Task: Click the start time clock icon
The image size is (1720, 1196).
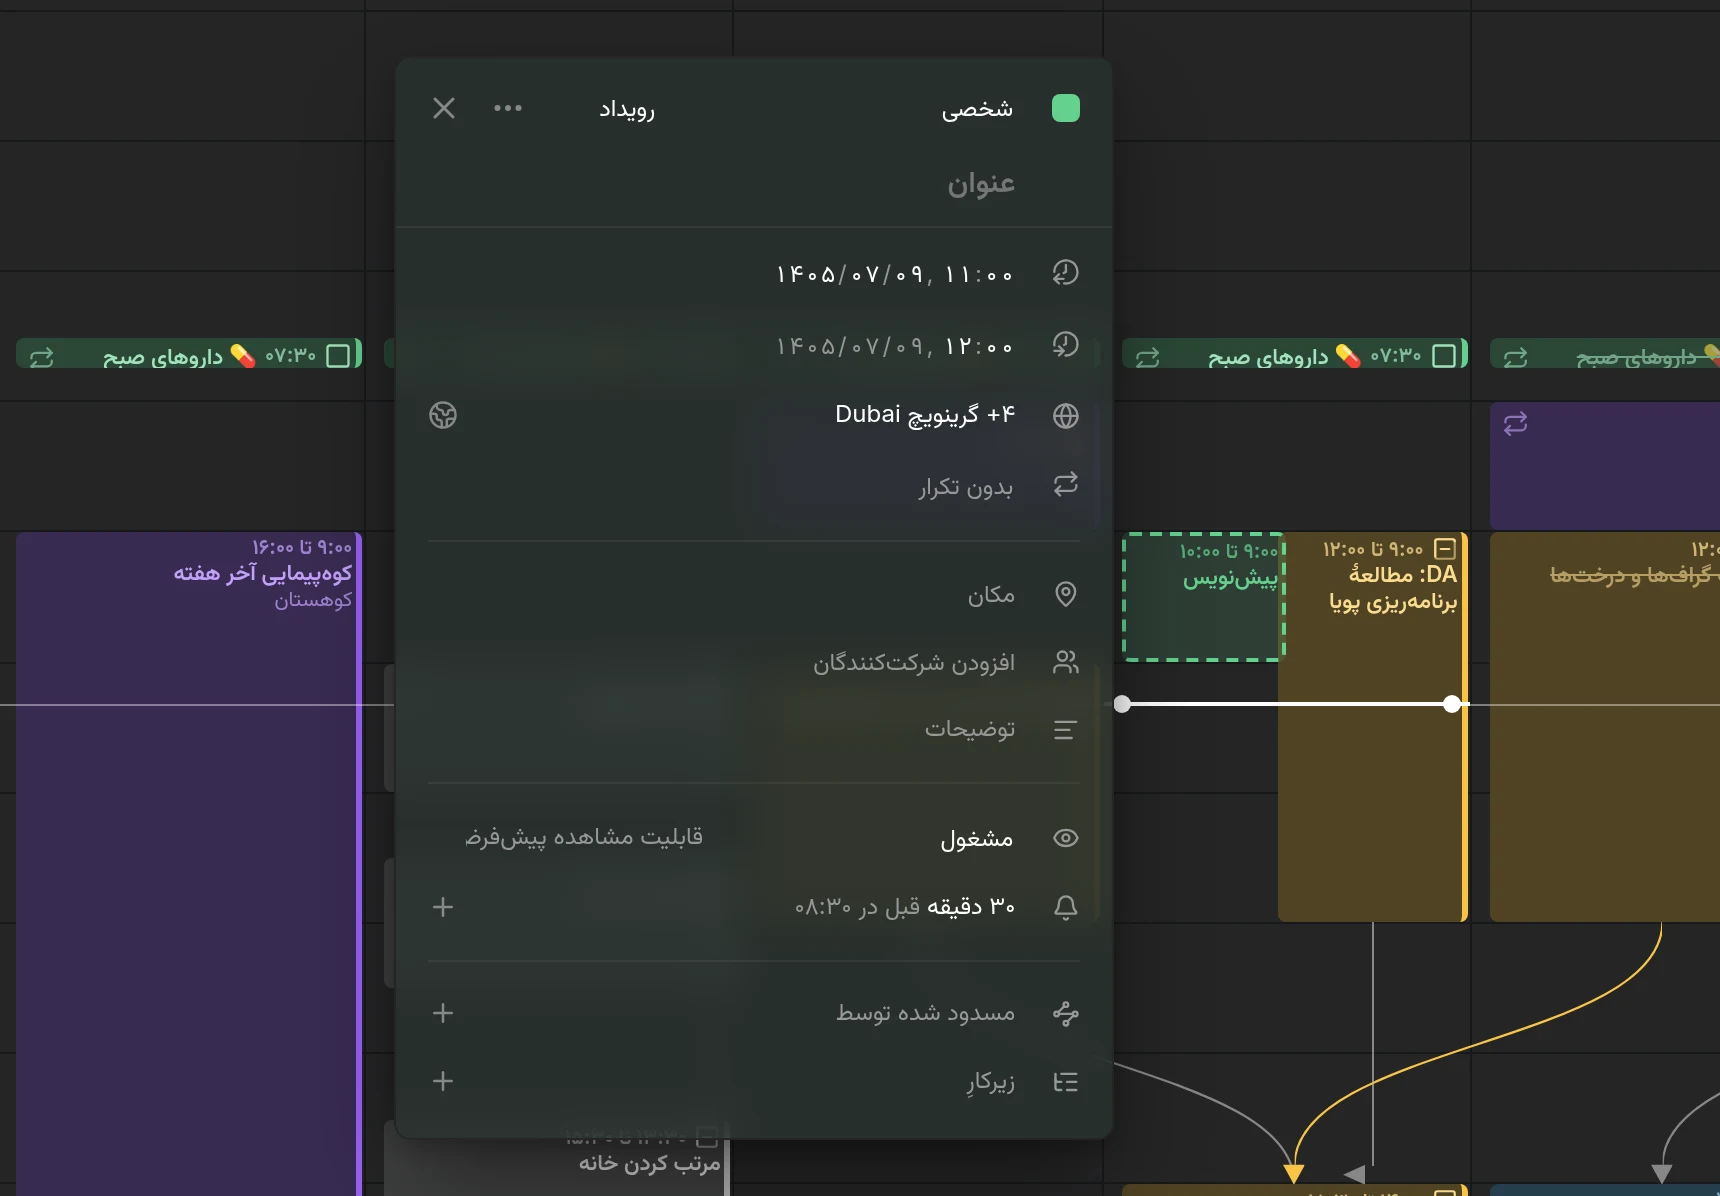Action: [1066, 273]
